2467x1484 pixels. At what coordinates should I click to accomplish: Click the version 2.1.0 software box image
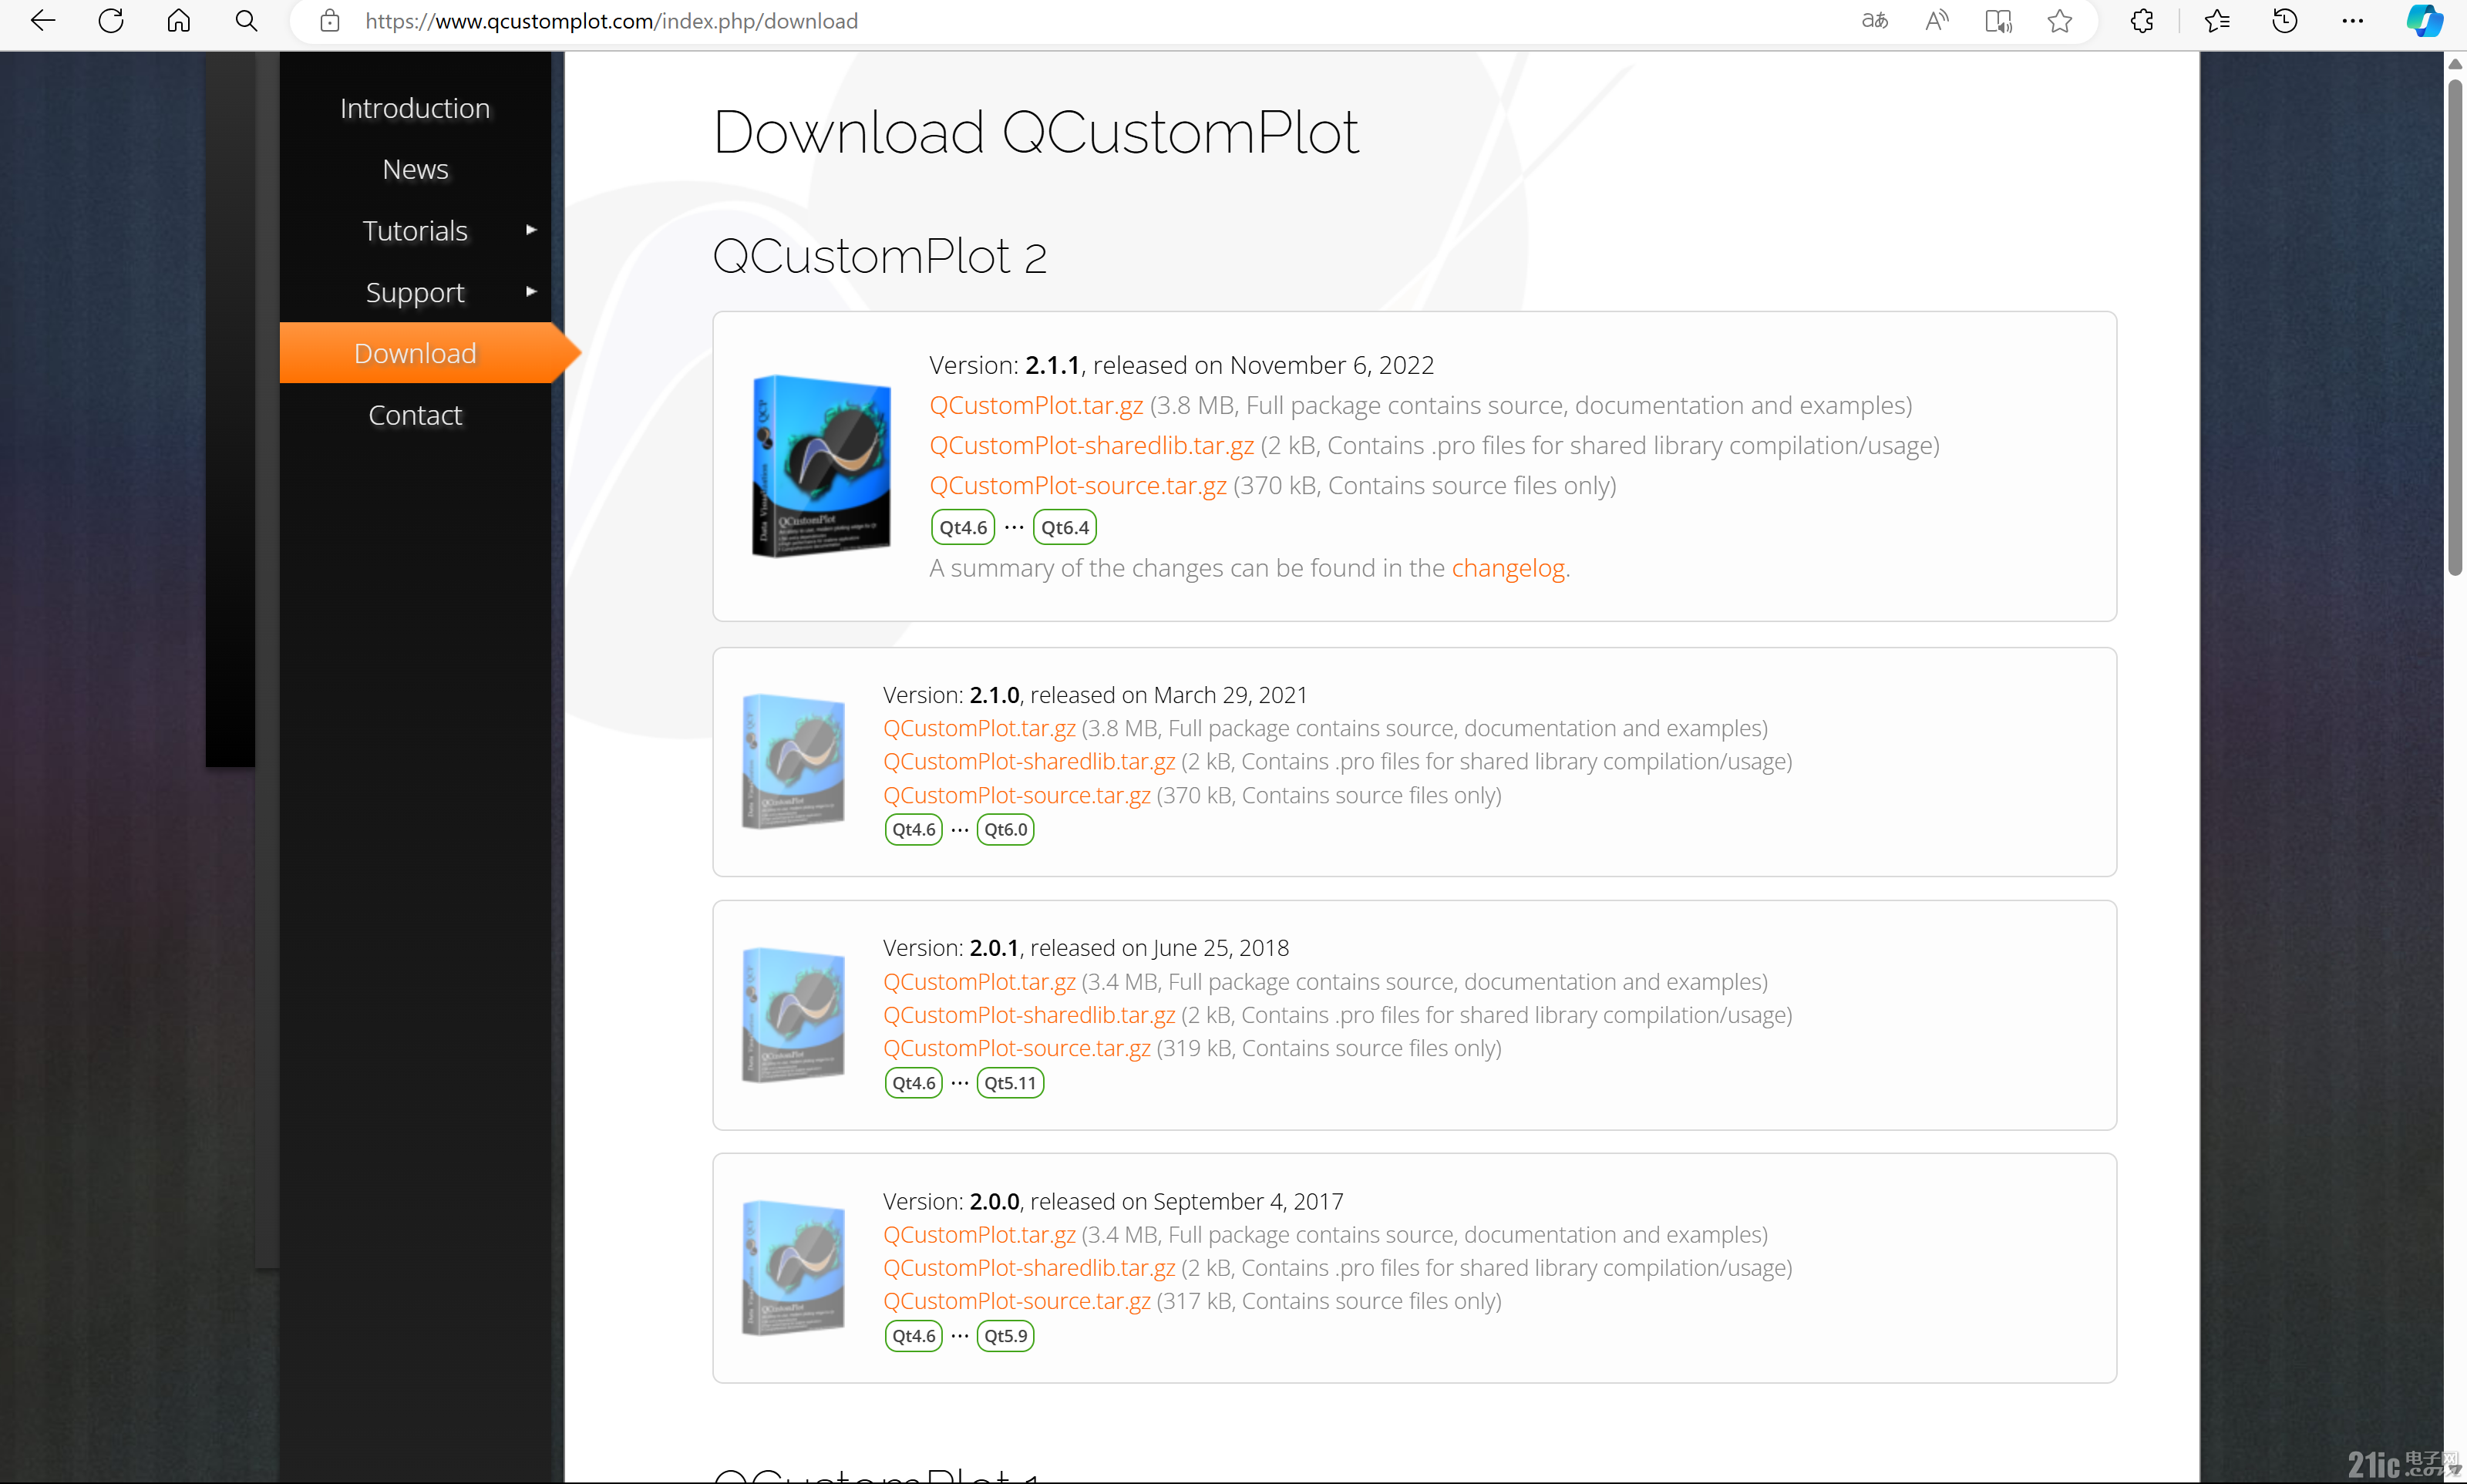pyautogui.click(x=793, y=761)
